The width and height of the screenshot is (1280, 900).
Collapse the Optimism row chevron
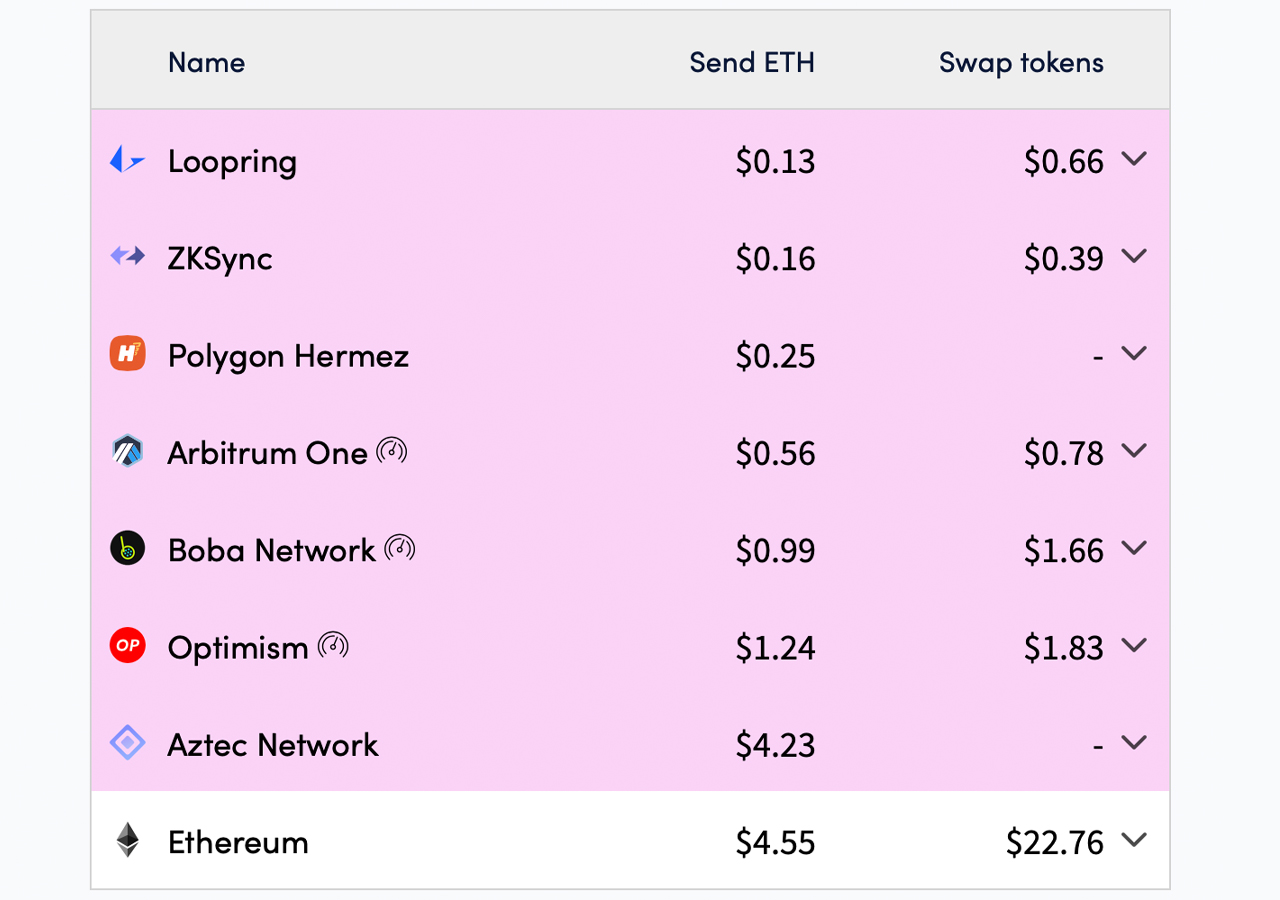click(1134, 645)
